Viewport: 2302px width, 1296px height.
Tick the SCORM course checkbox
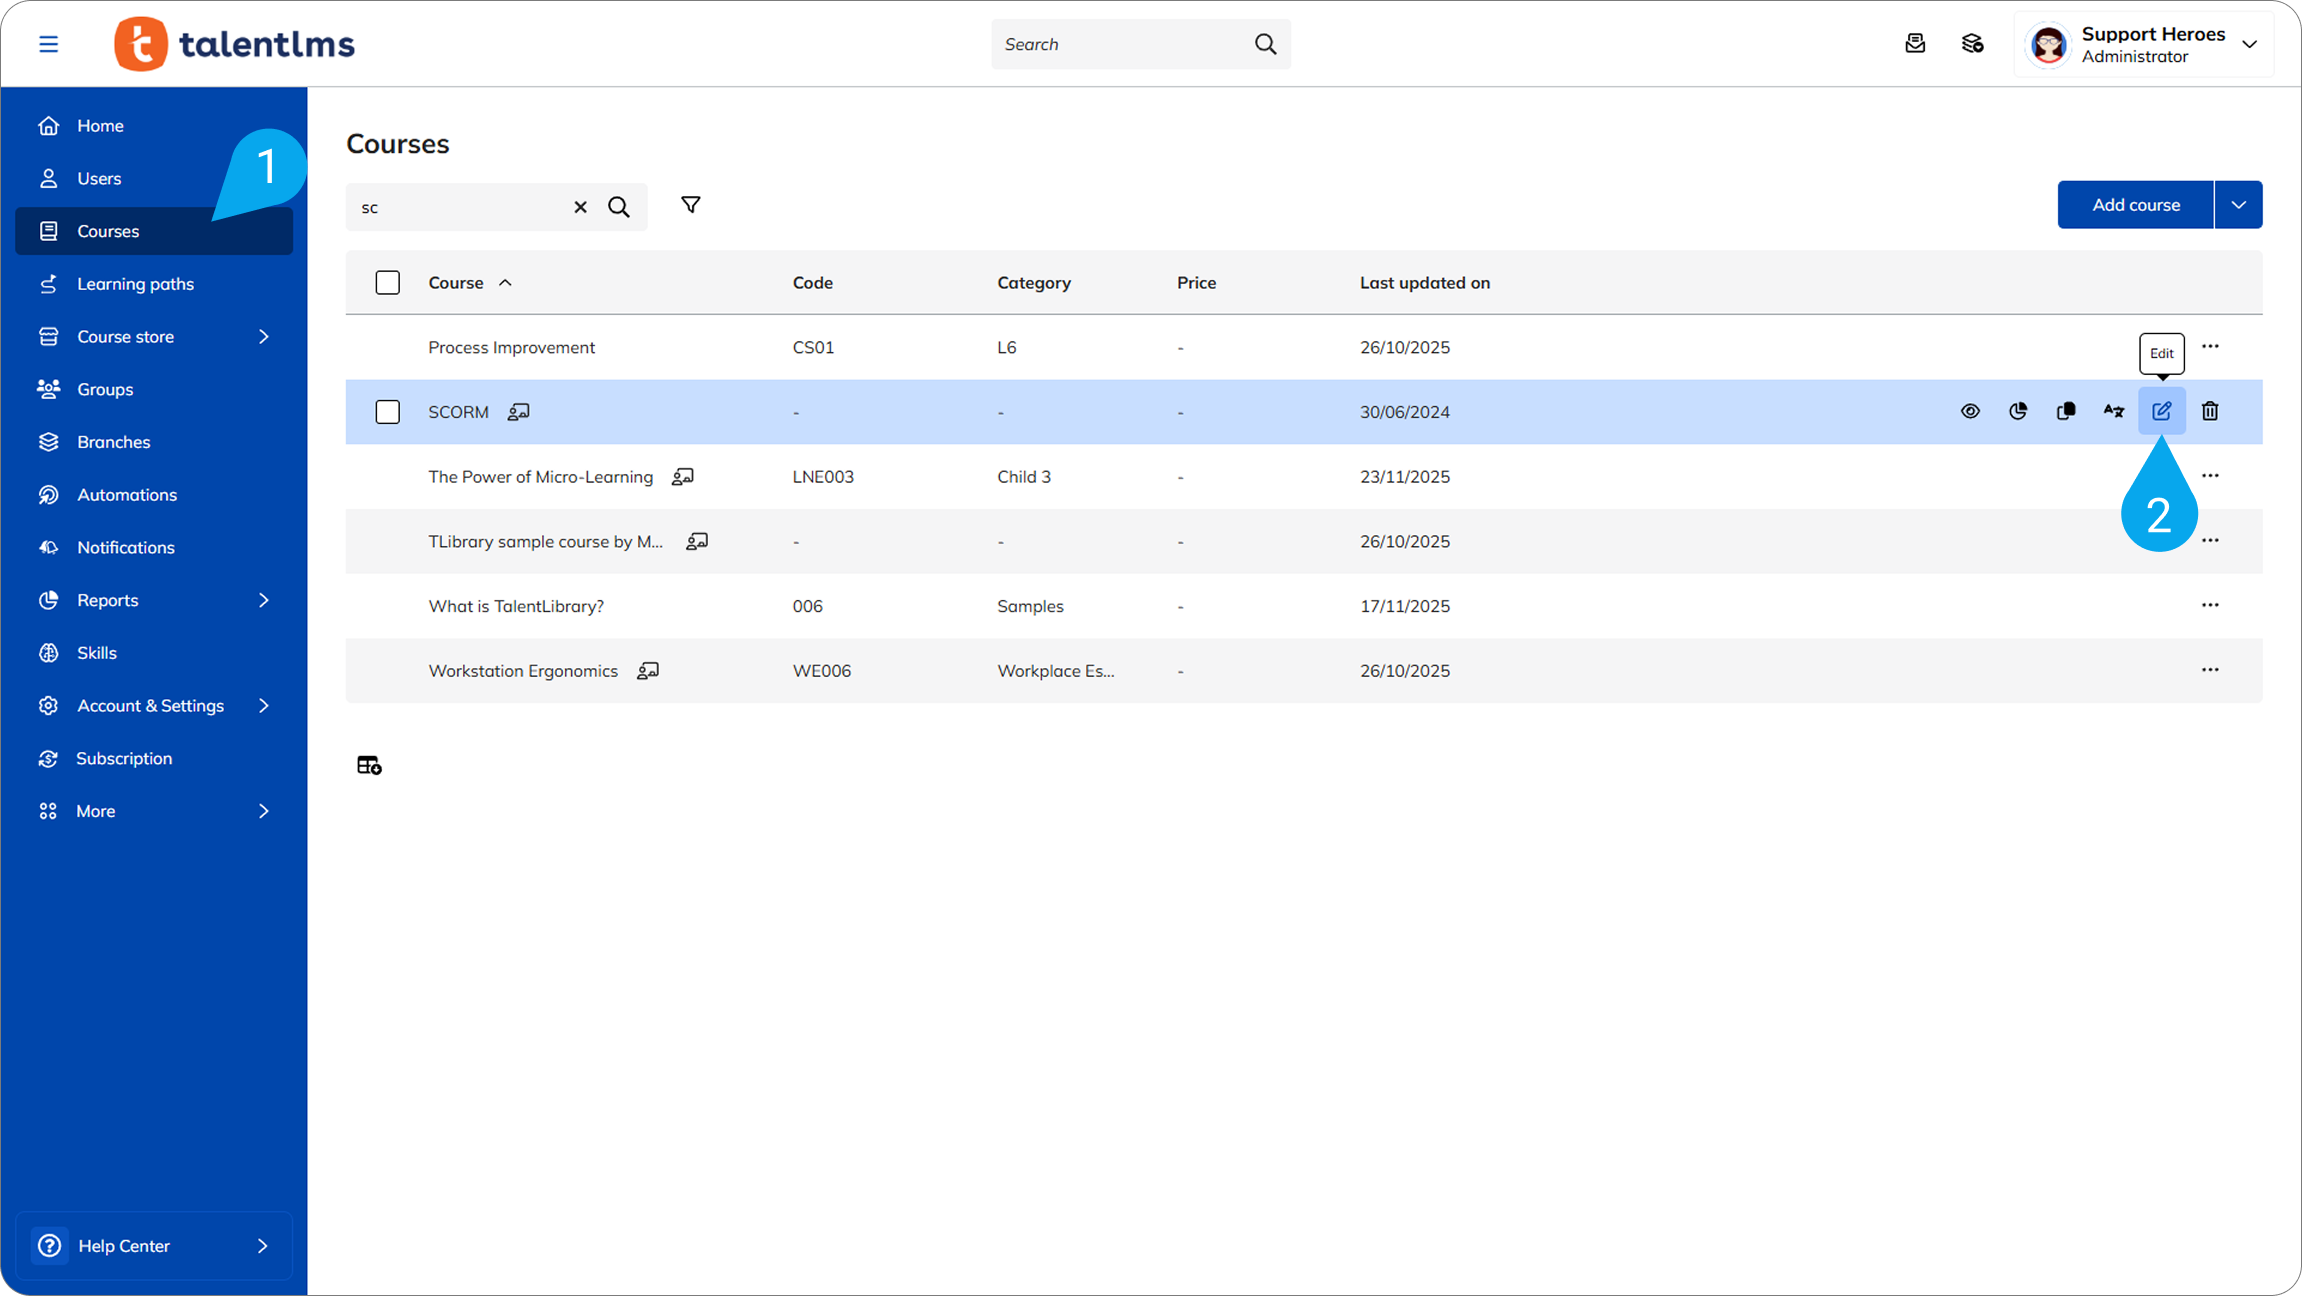[x=388, y=412]
